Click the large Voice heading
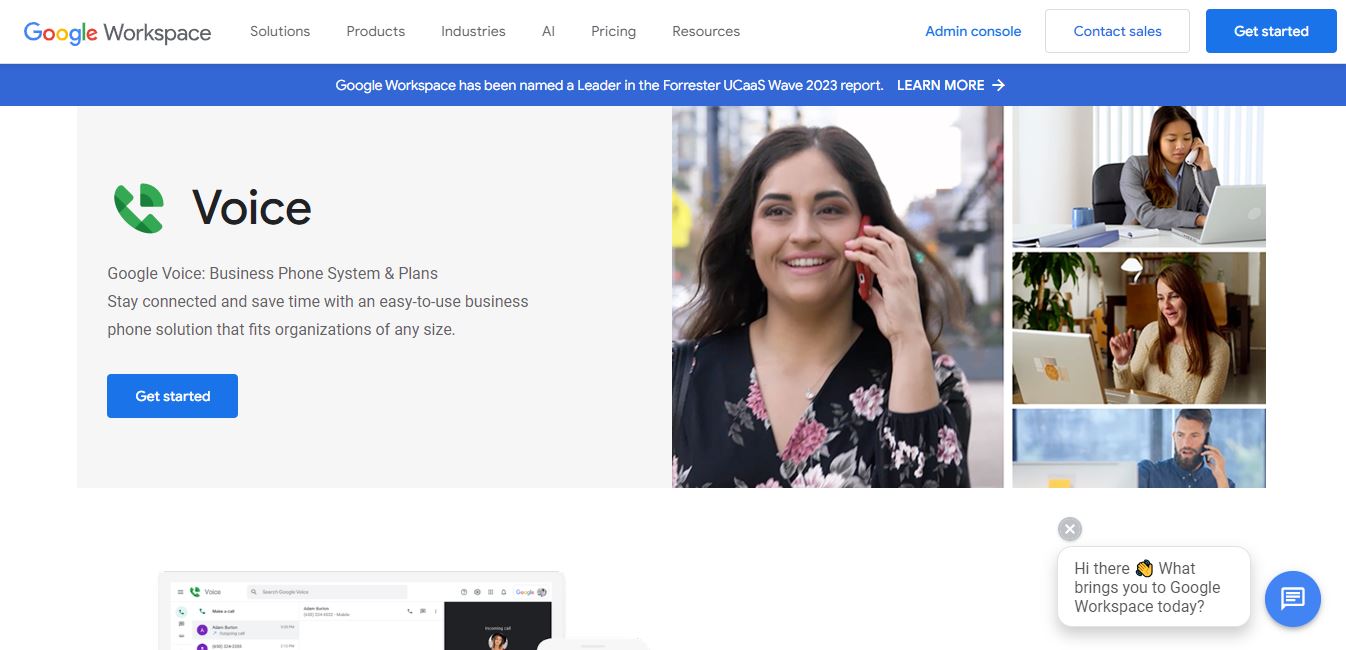1346x650 pixels. pos(252,208)
